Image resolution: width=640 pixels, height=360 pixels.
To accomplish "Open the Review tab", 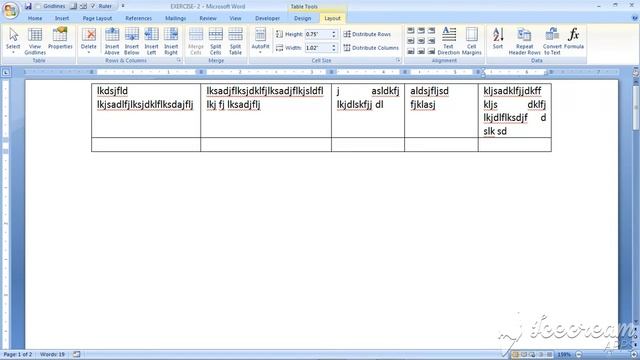I will click(208, 18).
